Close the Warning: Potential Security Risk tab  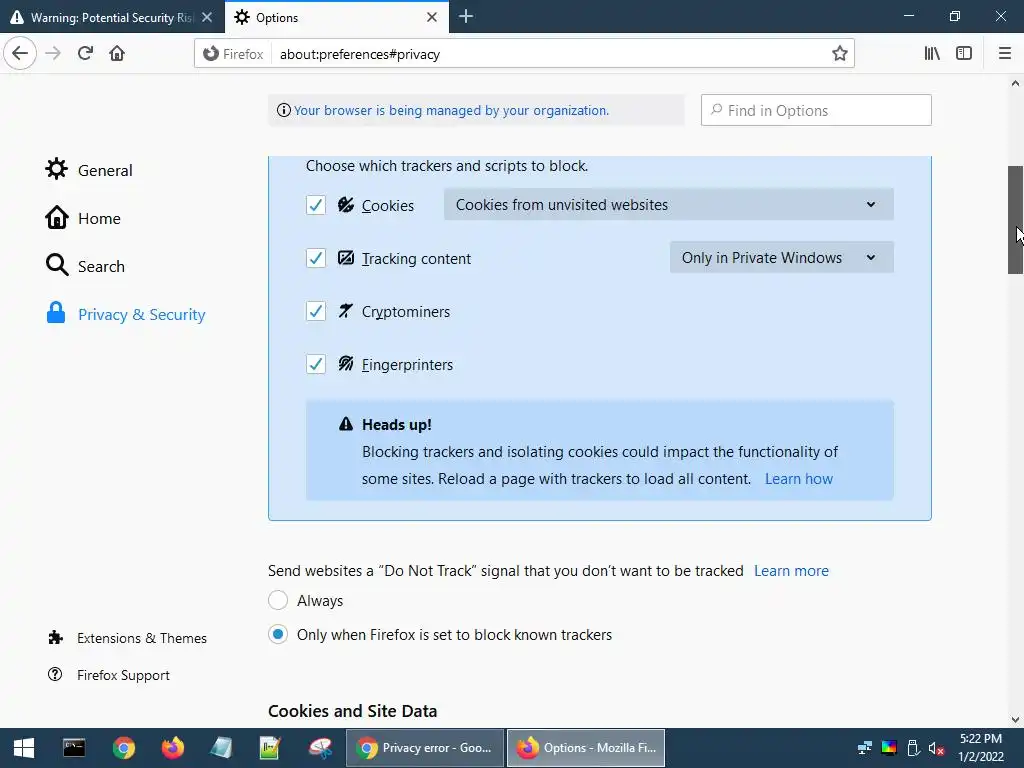point(207,17)
